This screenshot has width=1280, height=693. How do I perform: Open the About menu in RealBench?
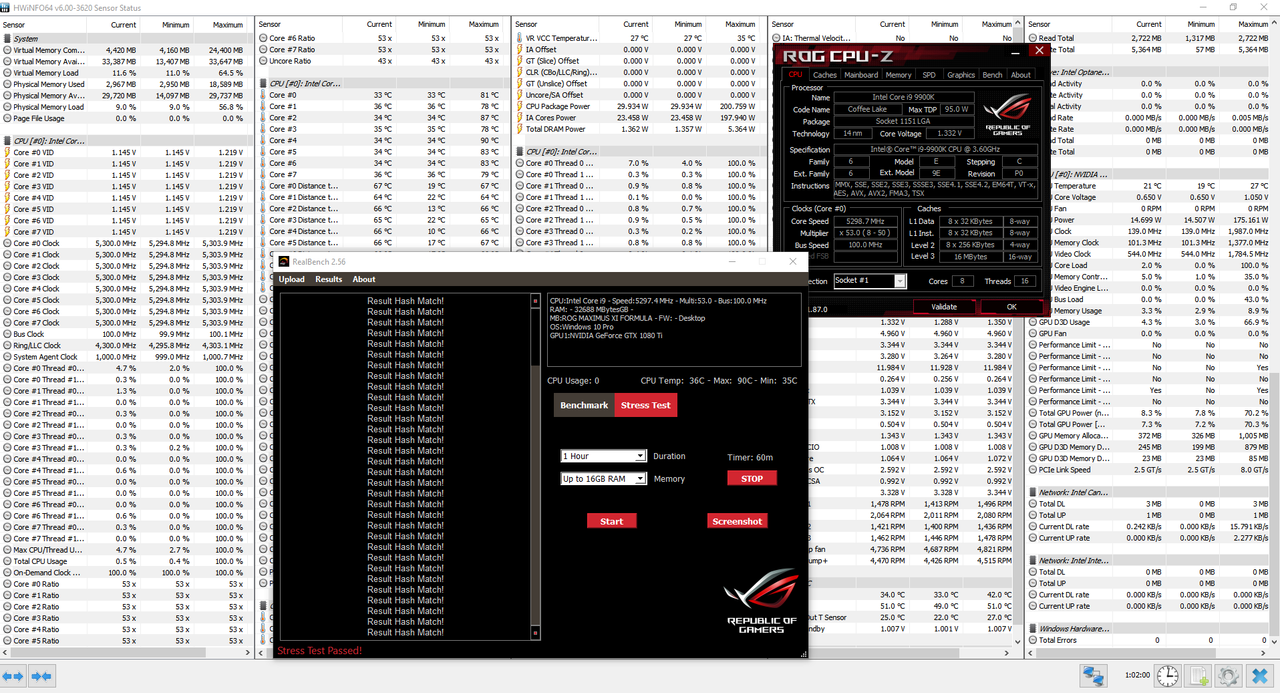[x=364, y=279]
